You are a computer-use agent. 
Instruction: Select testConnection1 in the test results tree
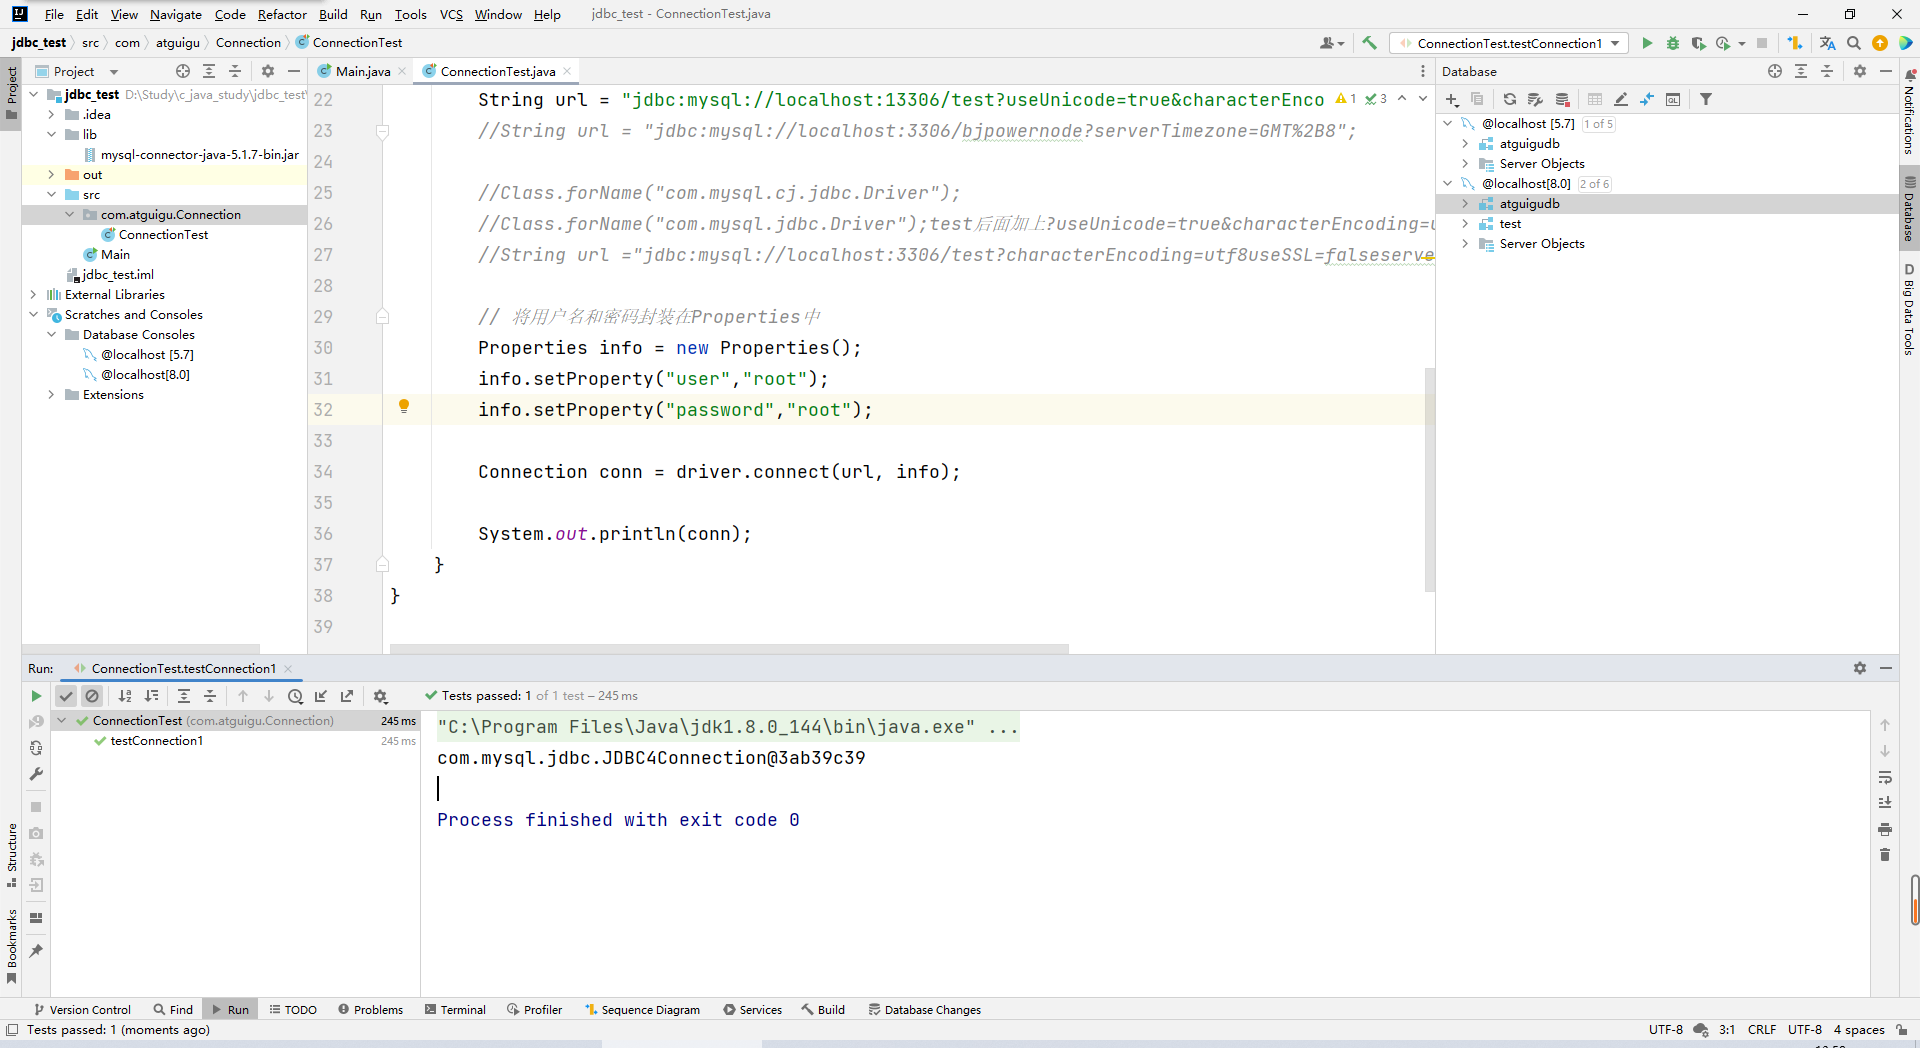[x=157, y=741]
